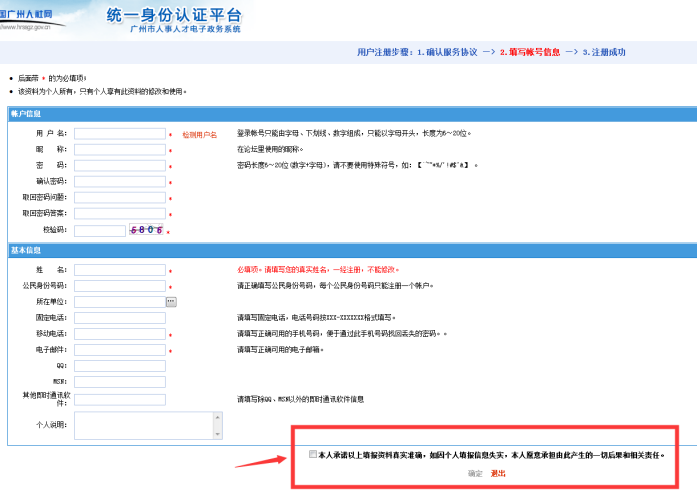Click the 登录帐号 username rule hint

354,133
